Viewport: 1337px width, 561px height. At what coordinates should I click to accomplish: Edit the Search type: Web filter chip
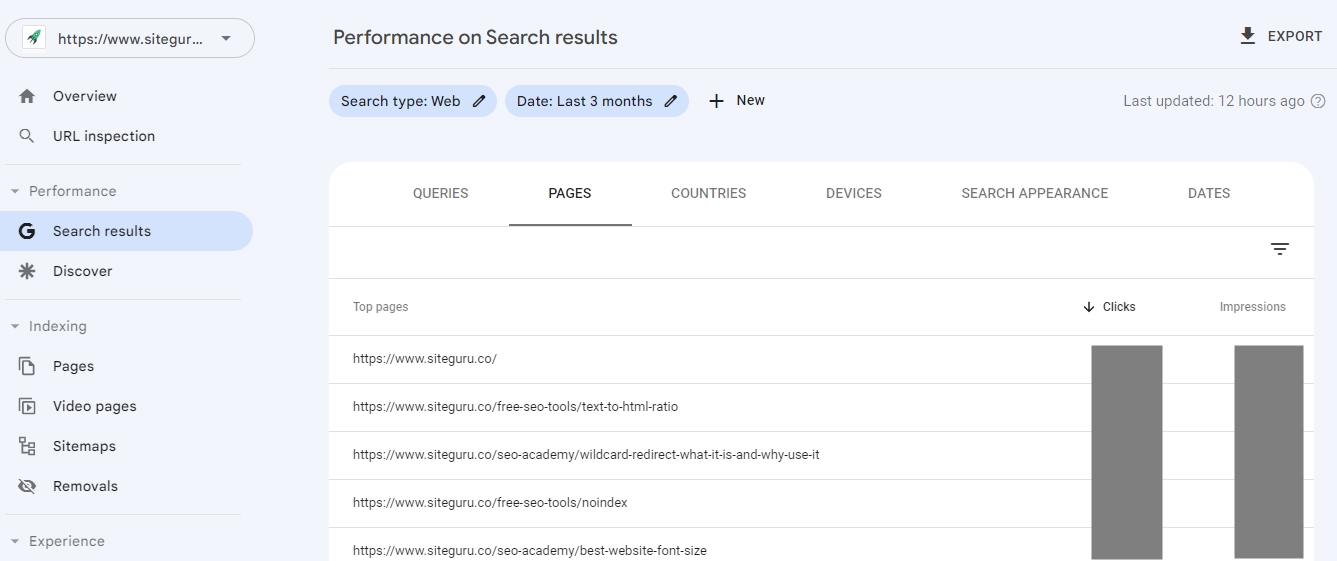point(479,101)
